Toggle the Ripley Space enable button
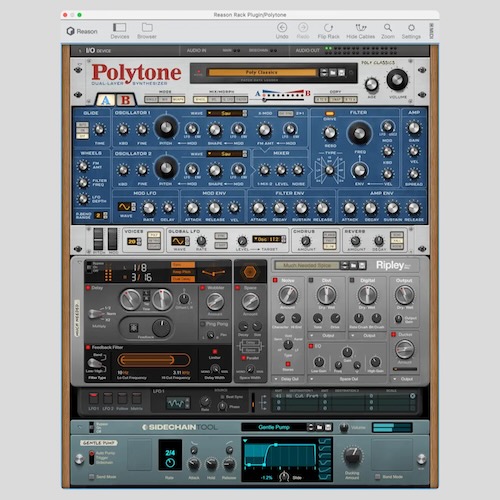The width and height of the screenshot is (500, 500). [x=238, y=288]
